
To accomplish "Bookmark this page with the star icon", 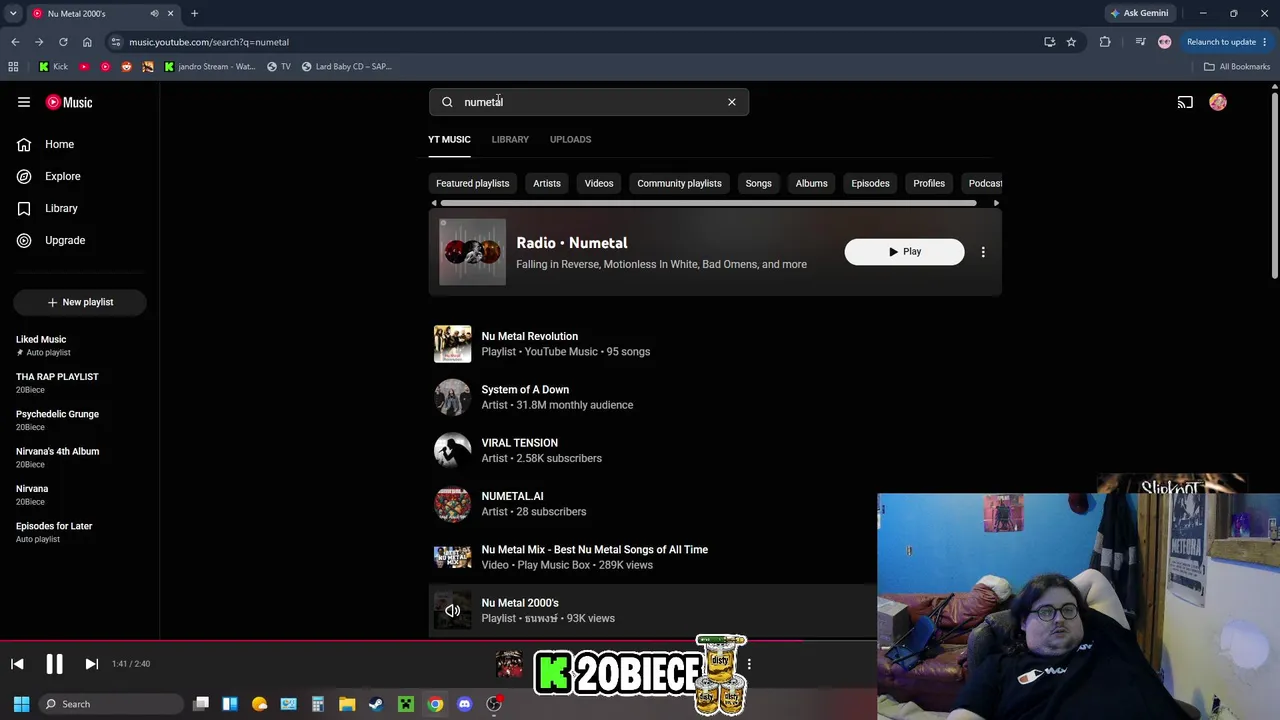I will point(1071,42).
